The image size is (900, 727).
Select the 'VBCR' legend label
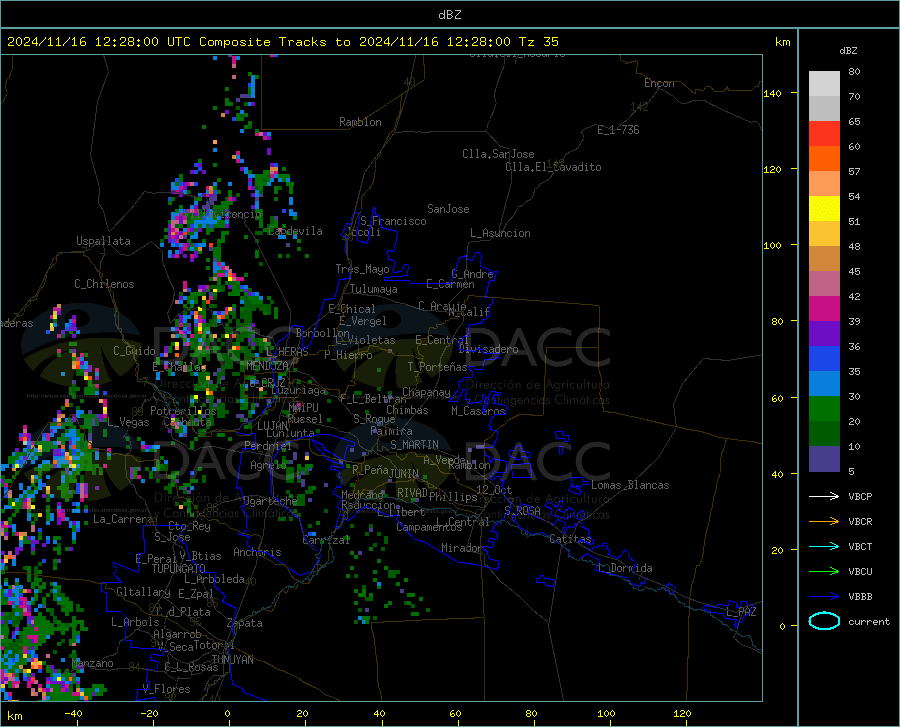(x=860, y=522)
